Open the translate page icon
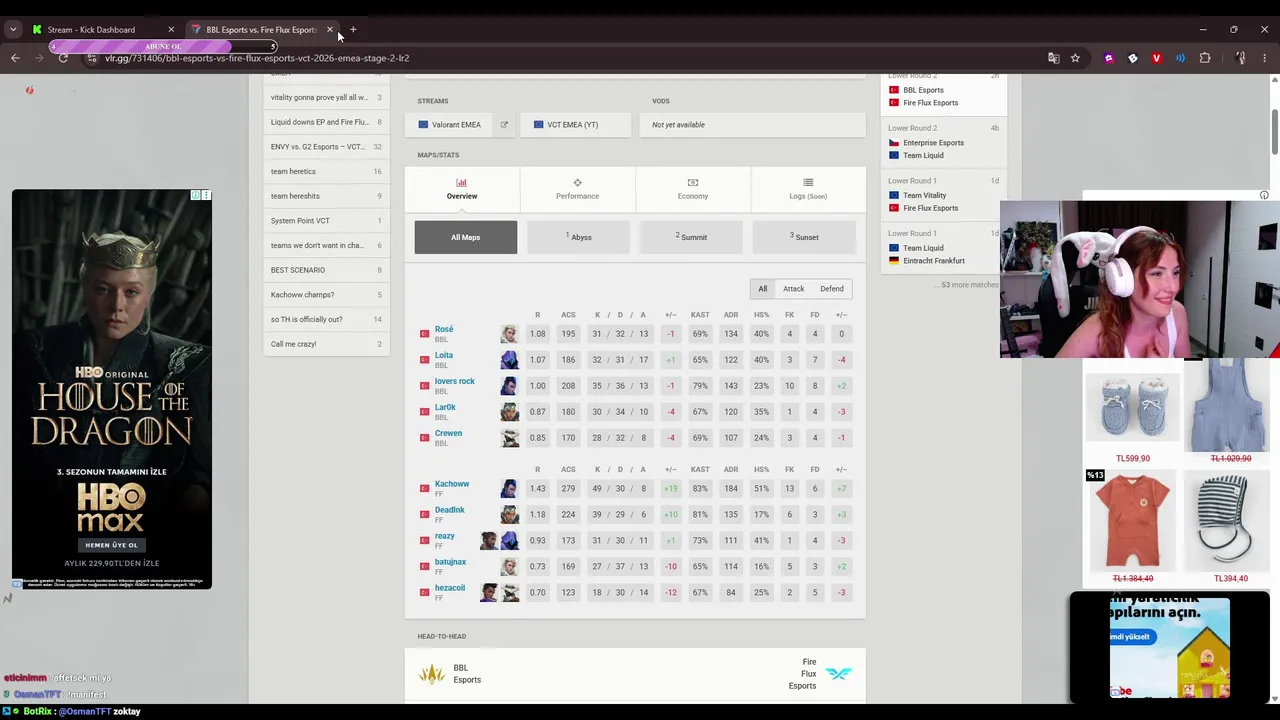This screenshot has height=720, width=1280. coord(1053,58)
